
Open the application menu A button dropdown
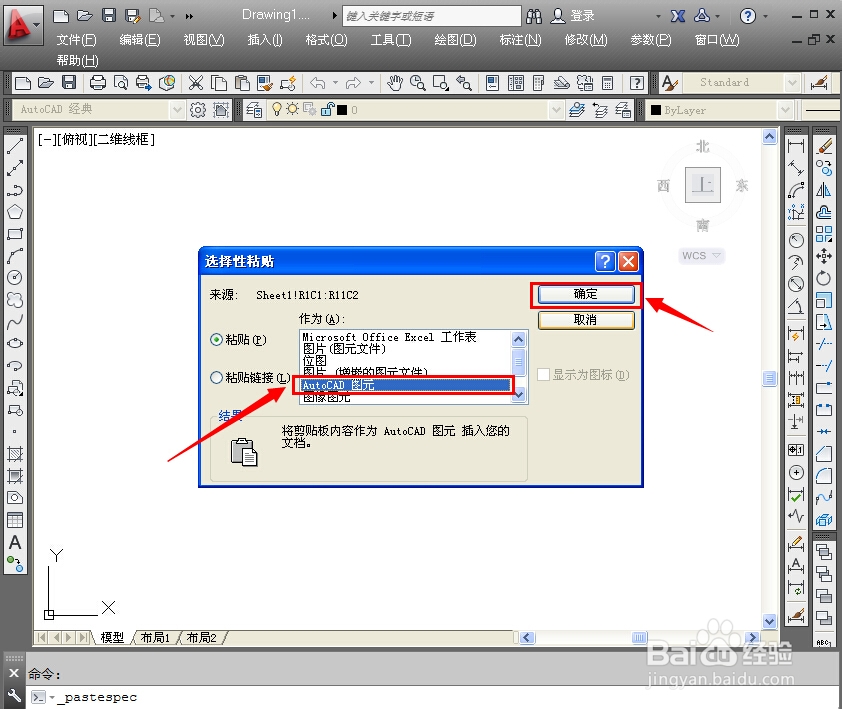23,25
